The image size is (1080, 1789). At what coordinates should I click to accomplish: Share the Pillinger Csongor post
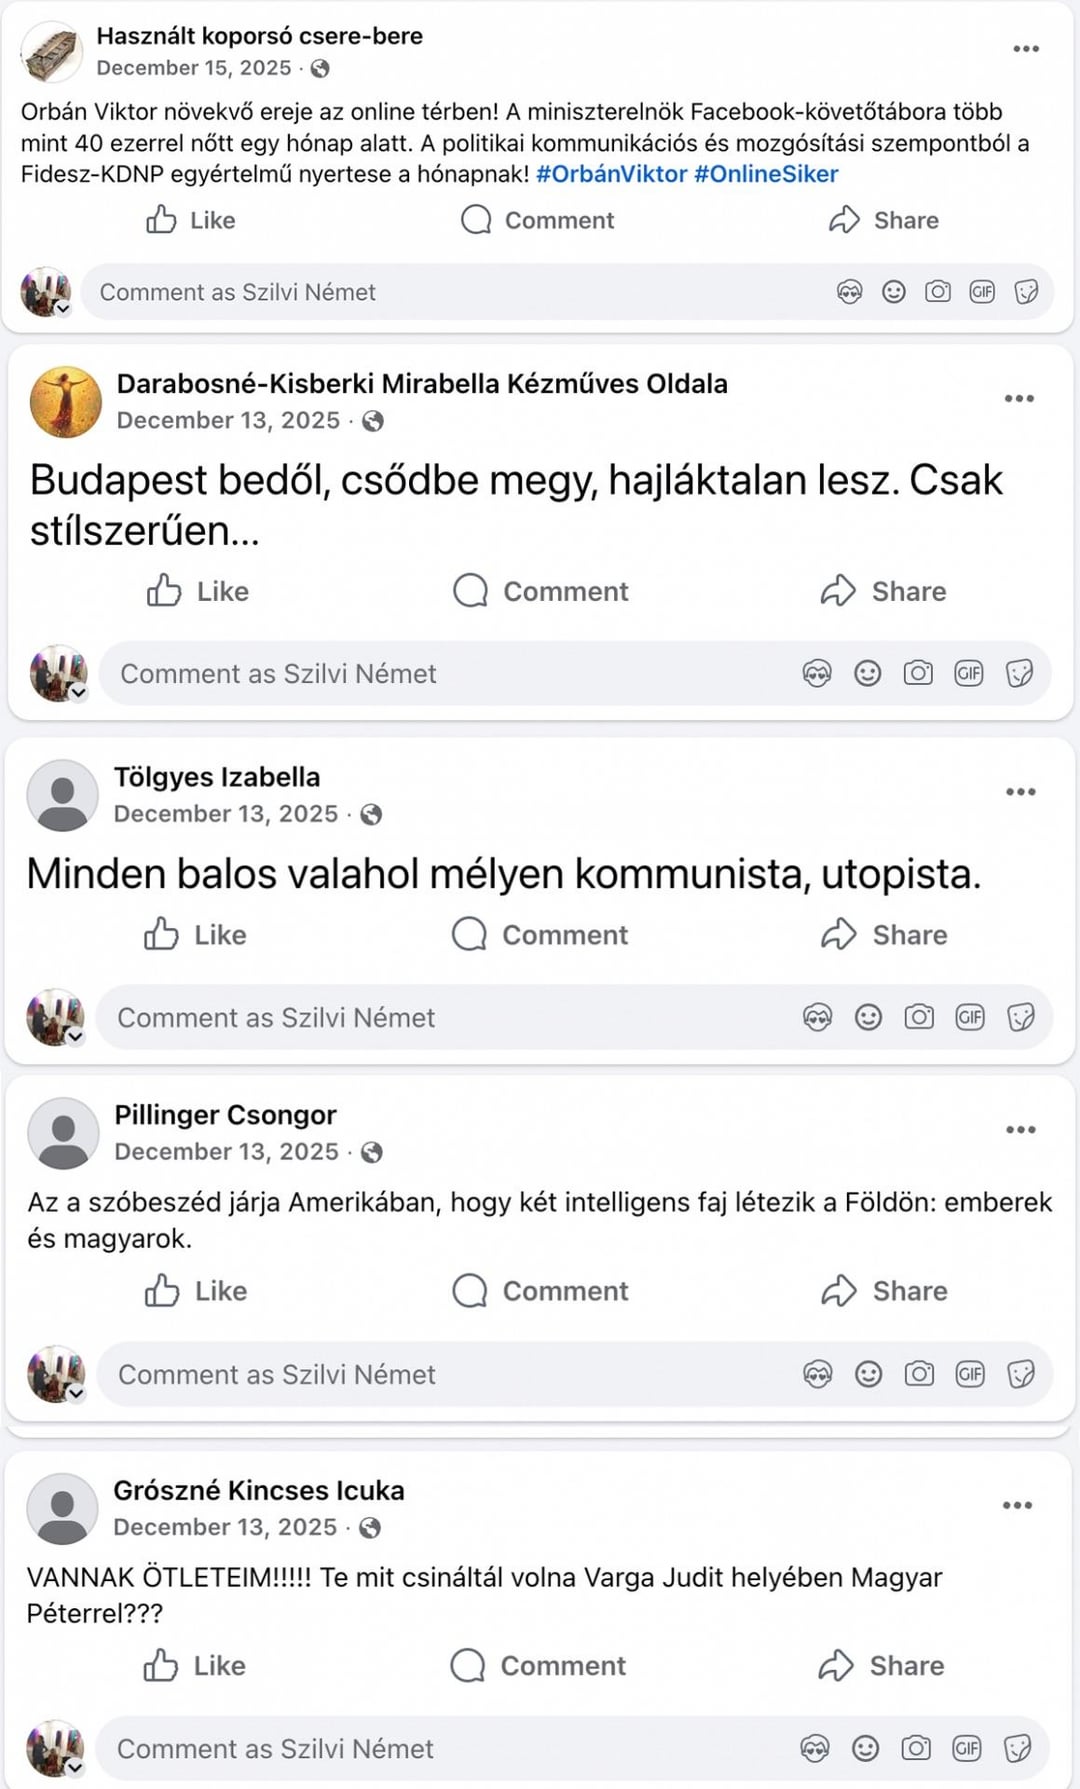point(884,1291)
